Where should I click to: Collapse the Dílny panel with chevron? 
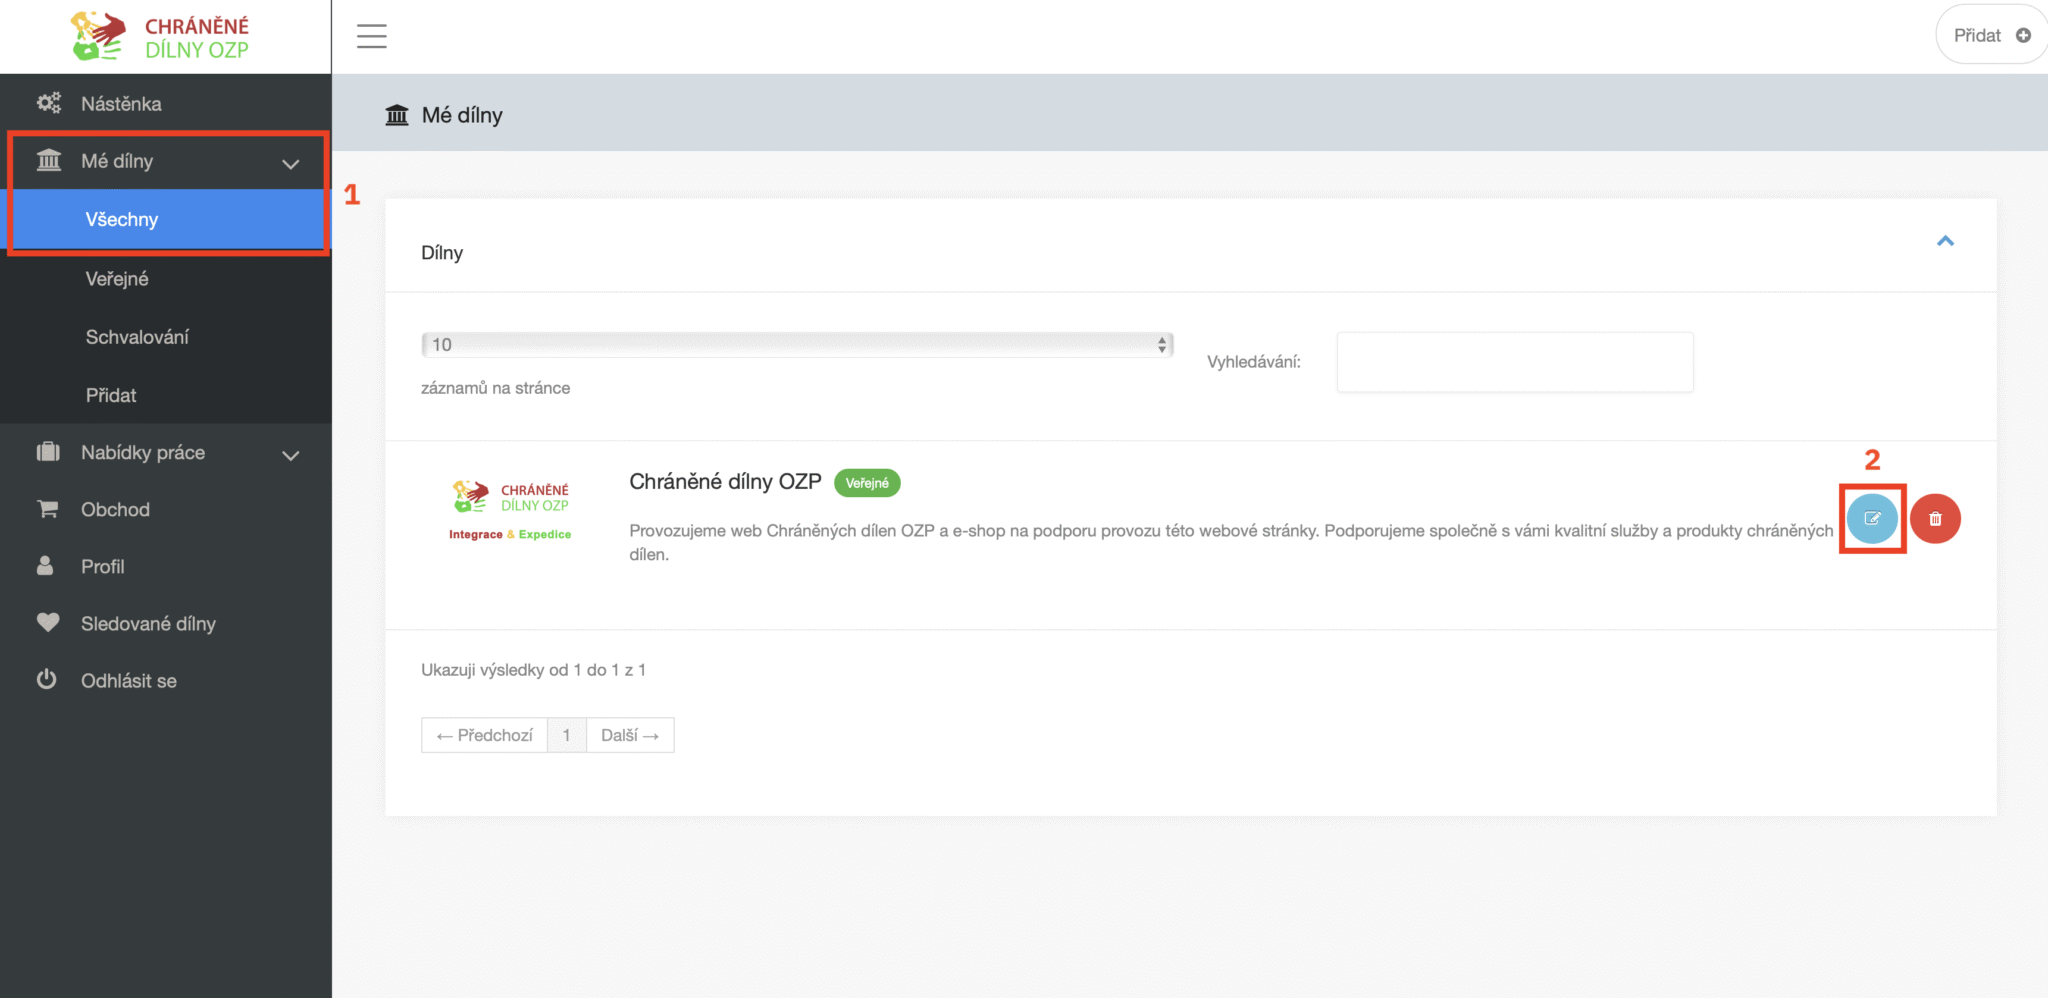(1945, 241)
